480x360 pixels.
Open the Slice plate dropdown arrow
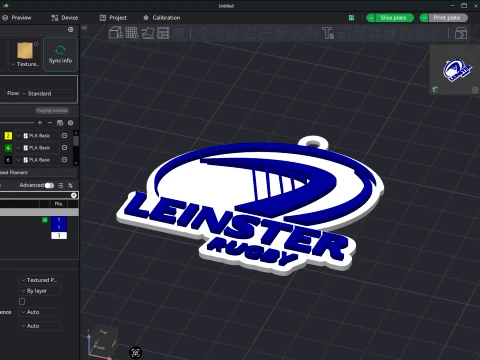pos(371,18)
